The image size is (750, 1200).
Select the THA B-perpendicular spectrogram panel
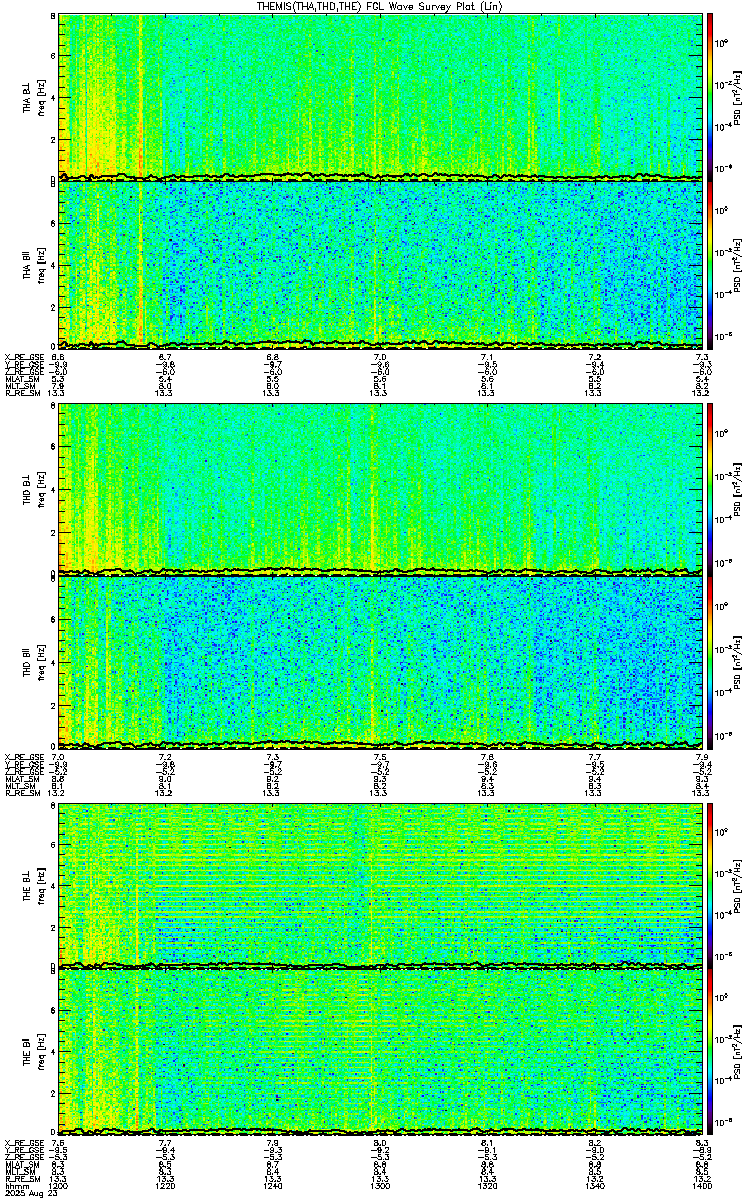(380, 97)
